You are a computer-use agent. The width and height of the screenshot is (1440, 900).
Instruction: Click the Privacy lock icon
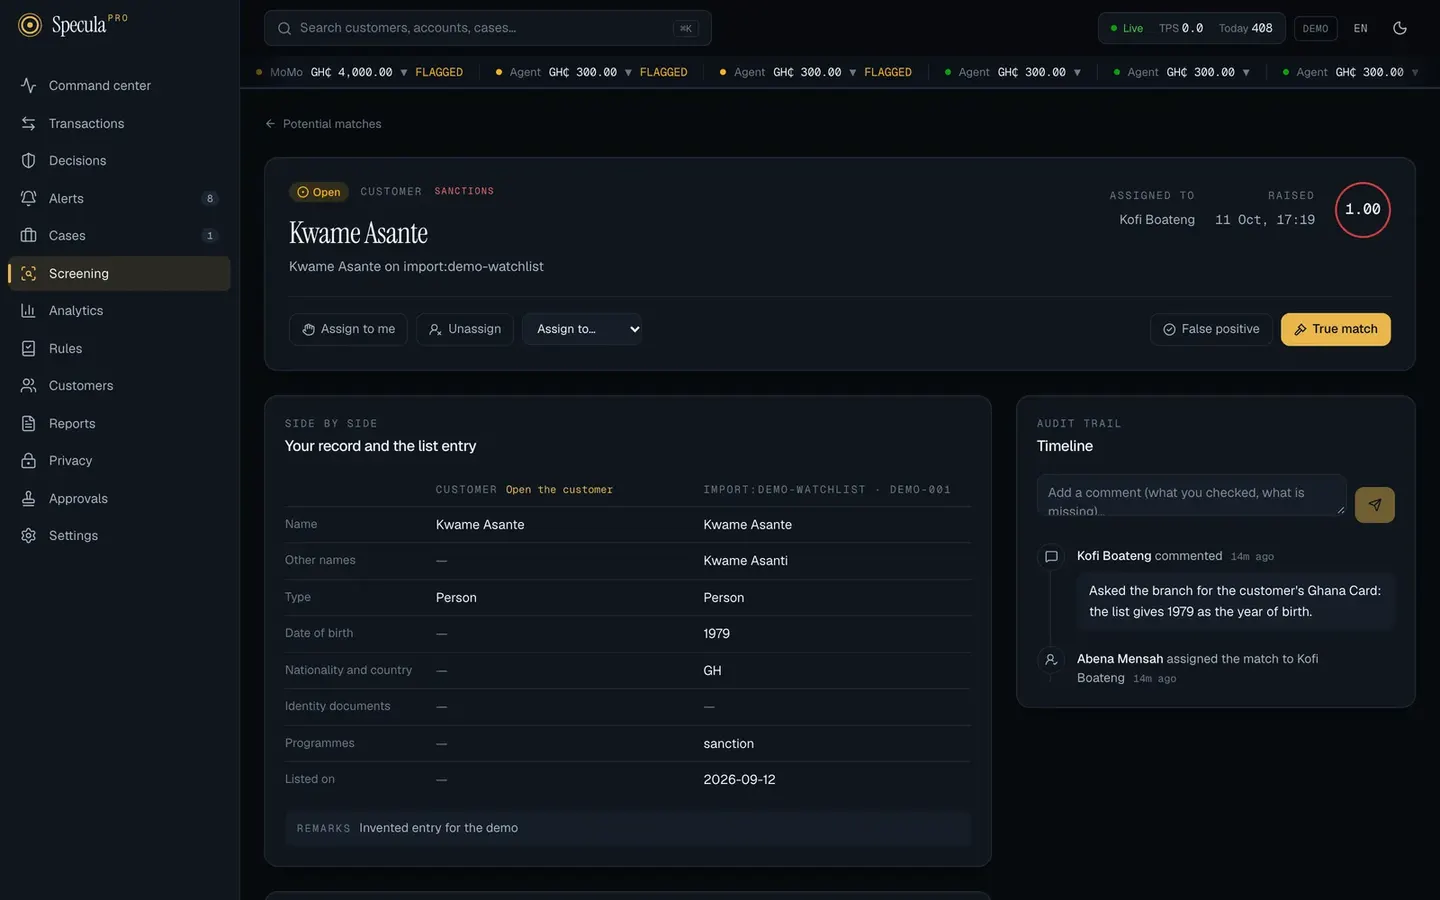coord(28,461)
